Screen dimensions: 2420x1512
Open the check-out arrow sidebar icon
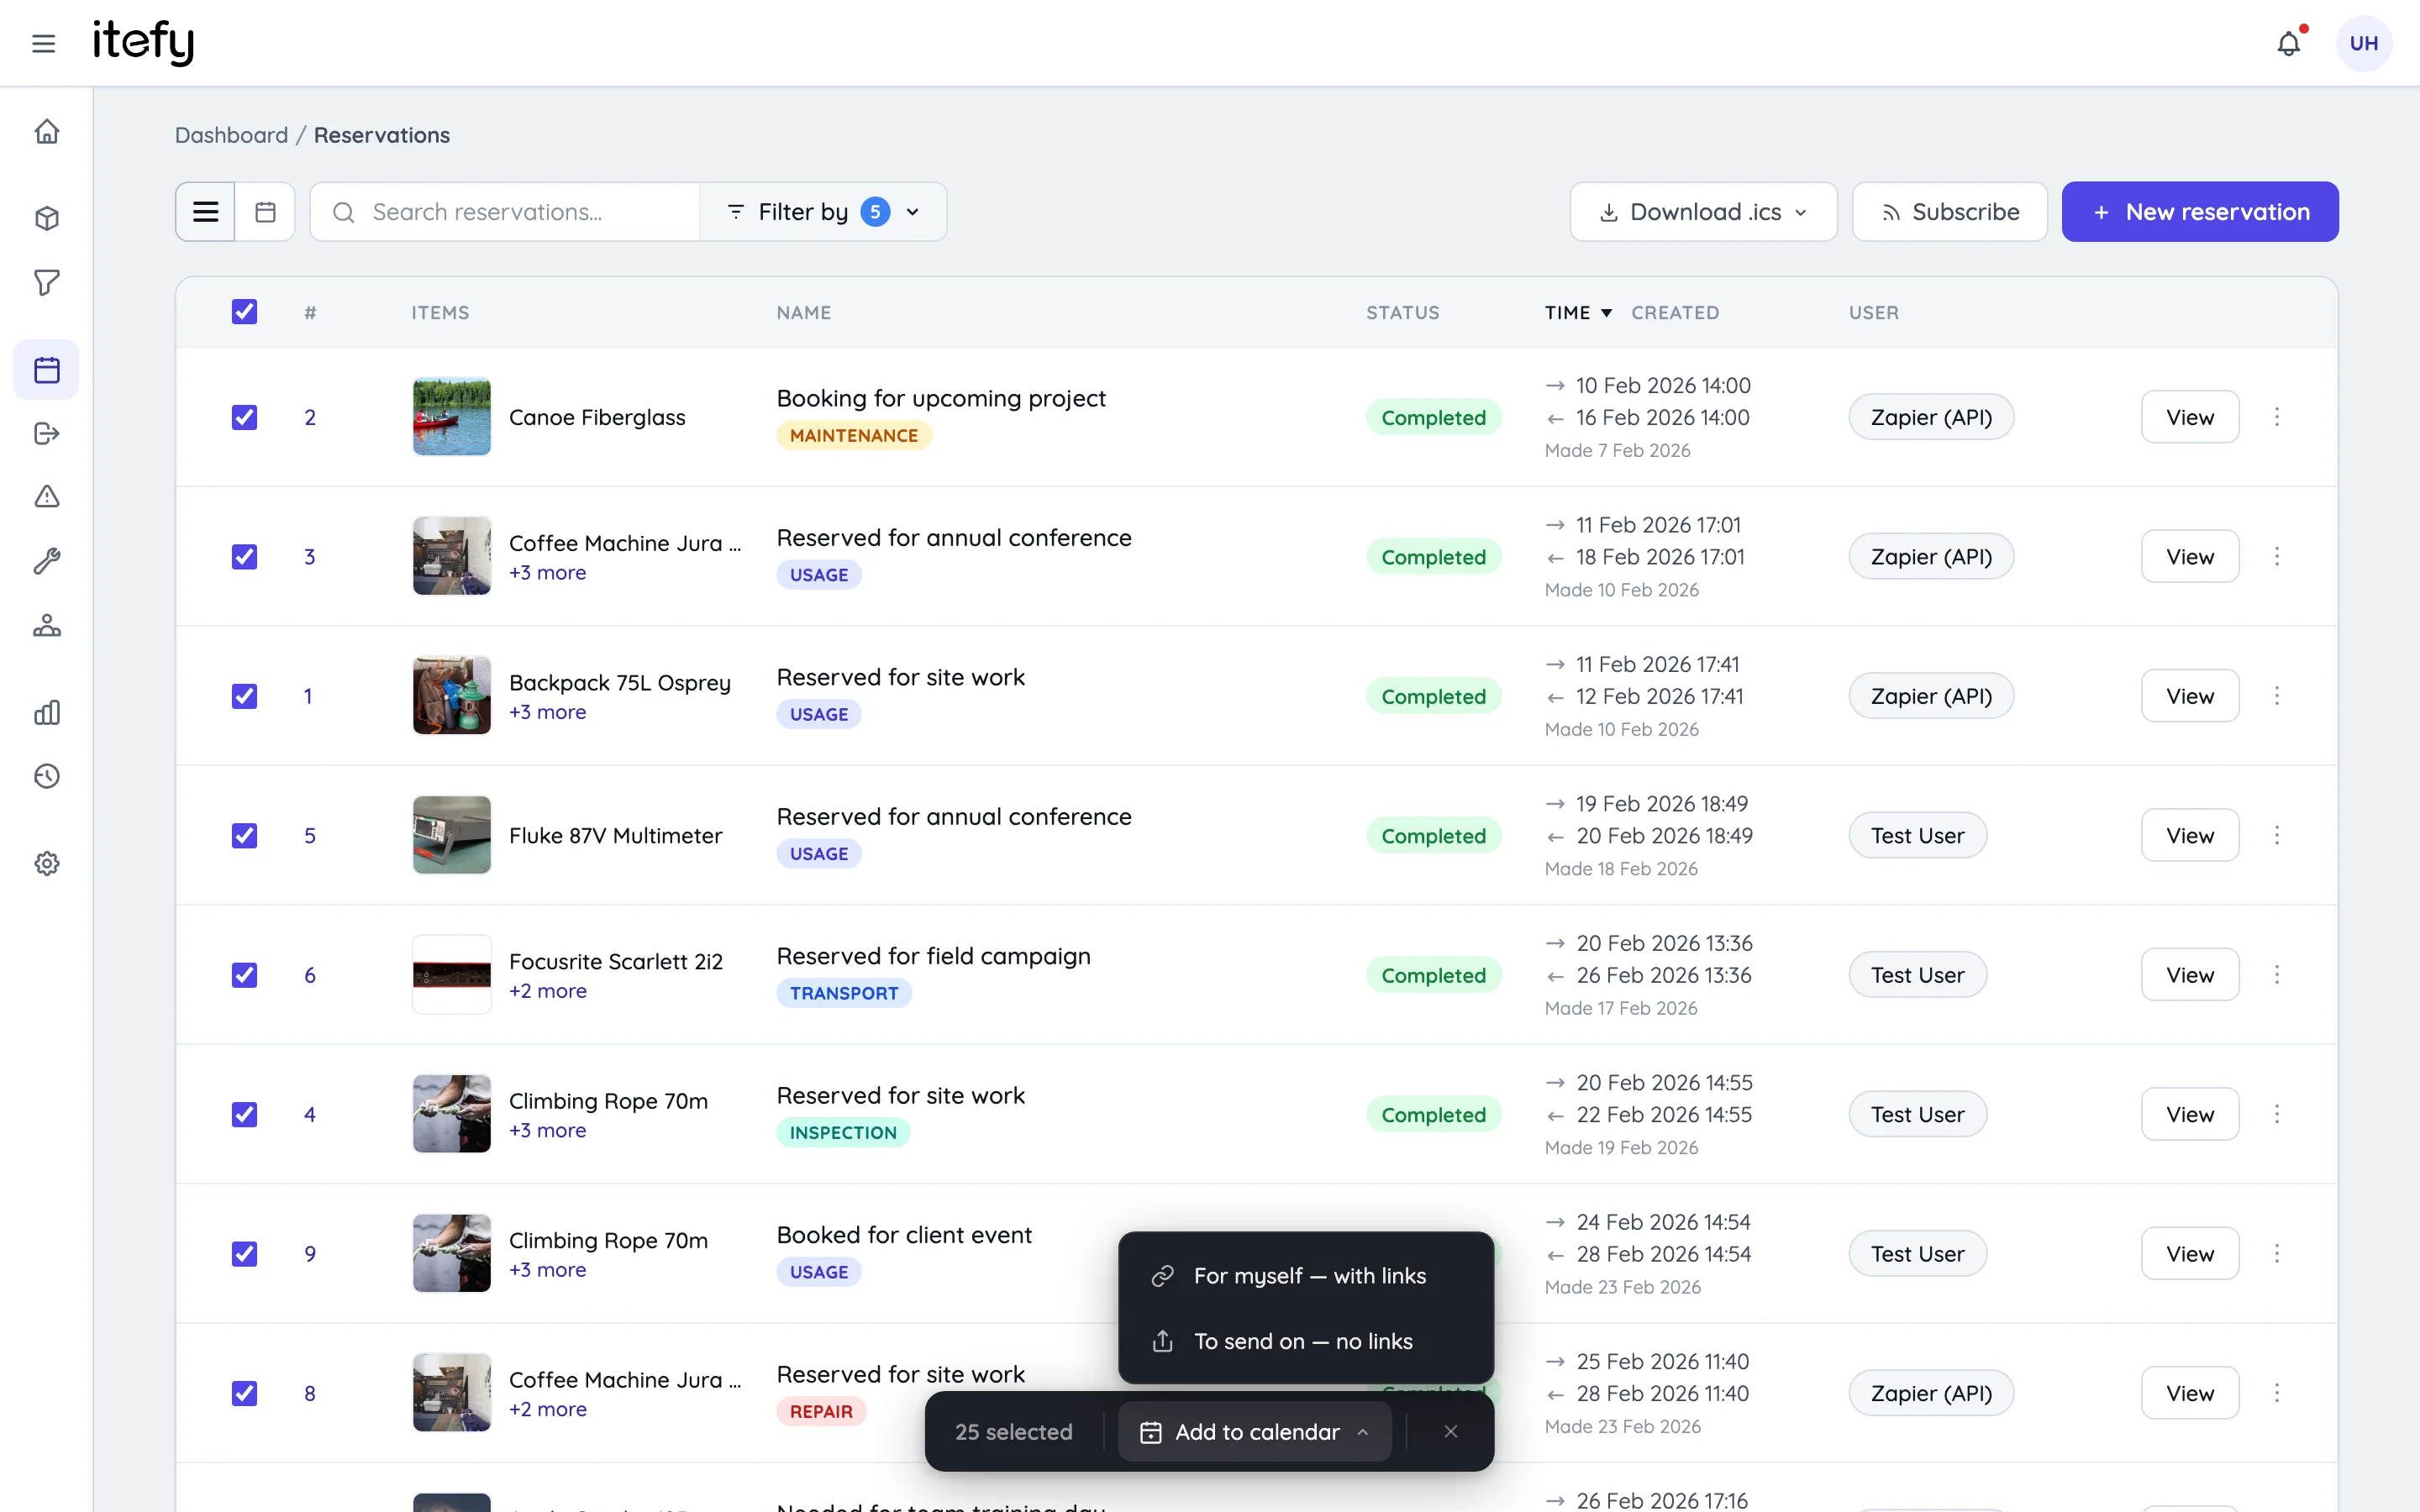coord(47,433)
